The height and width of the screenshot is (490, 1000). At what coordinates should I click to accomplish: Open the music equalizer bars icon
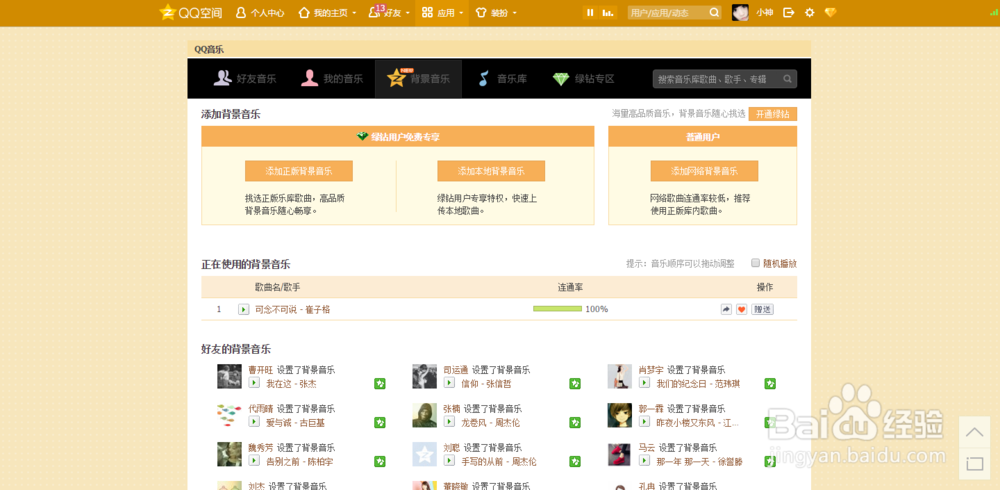608,13
